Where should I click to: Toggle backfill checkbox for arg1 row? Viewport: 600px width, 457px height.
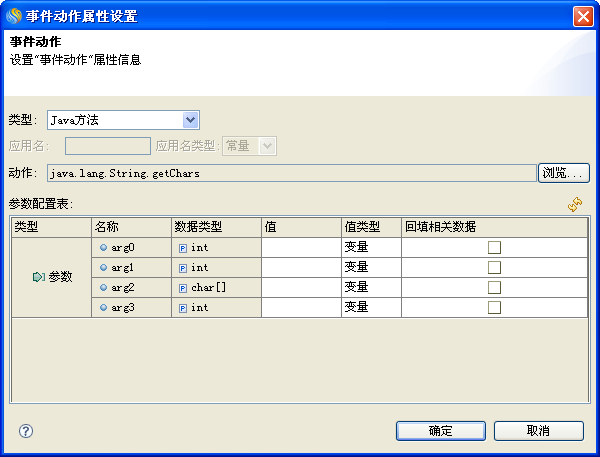point(494,267)
